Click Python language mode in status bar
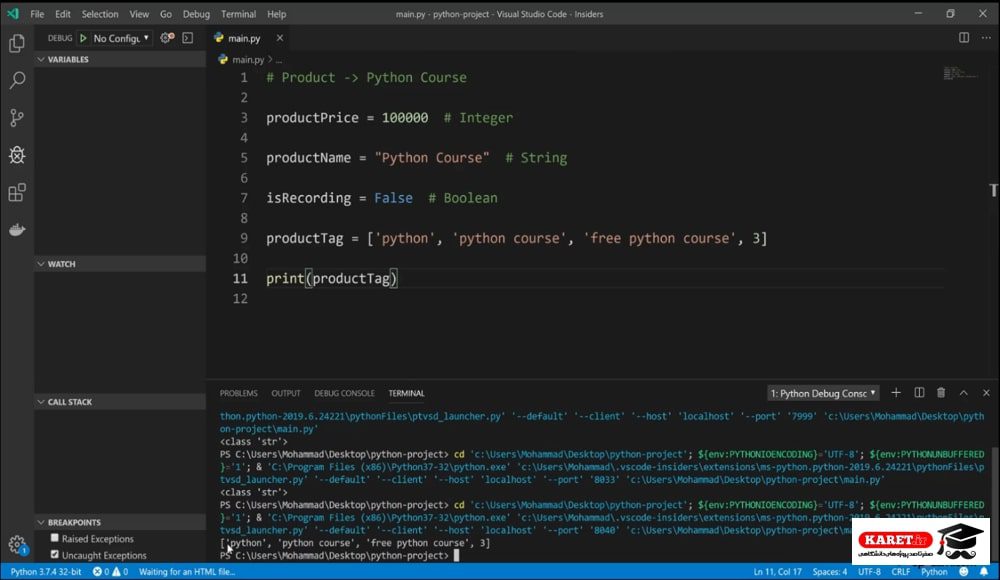Screen dimensions: 1000x580 pos(934,572)
